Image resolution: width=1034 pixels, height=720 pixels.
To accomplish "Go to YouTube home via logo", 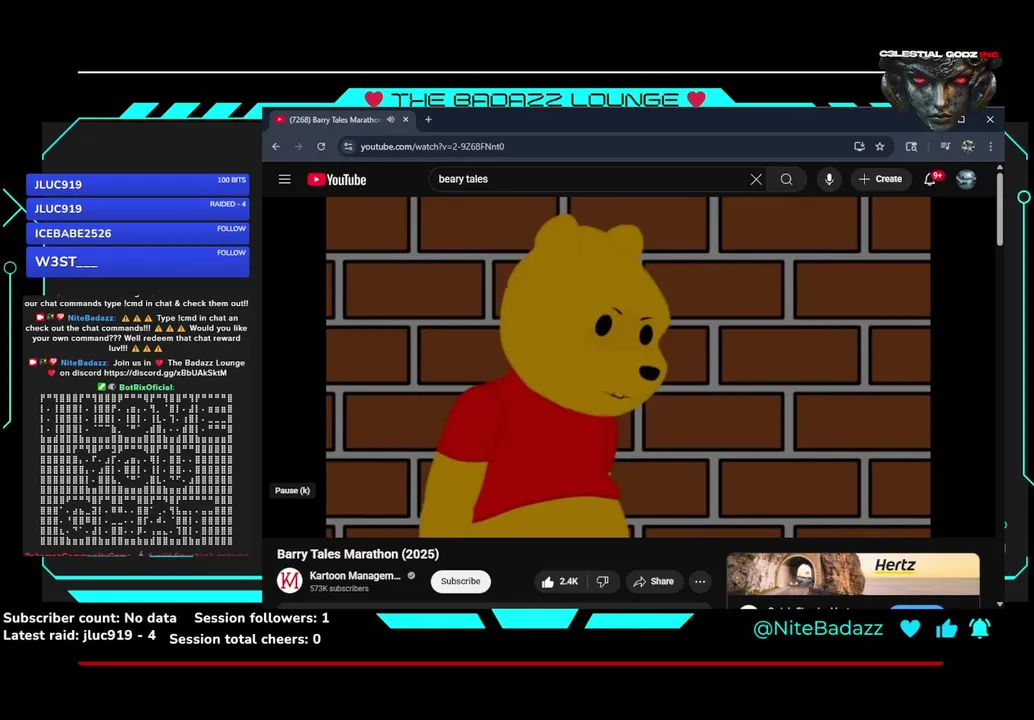I will [x=336, y=179].
